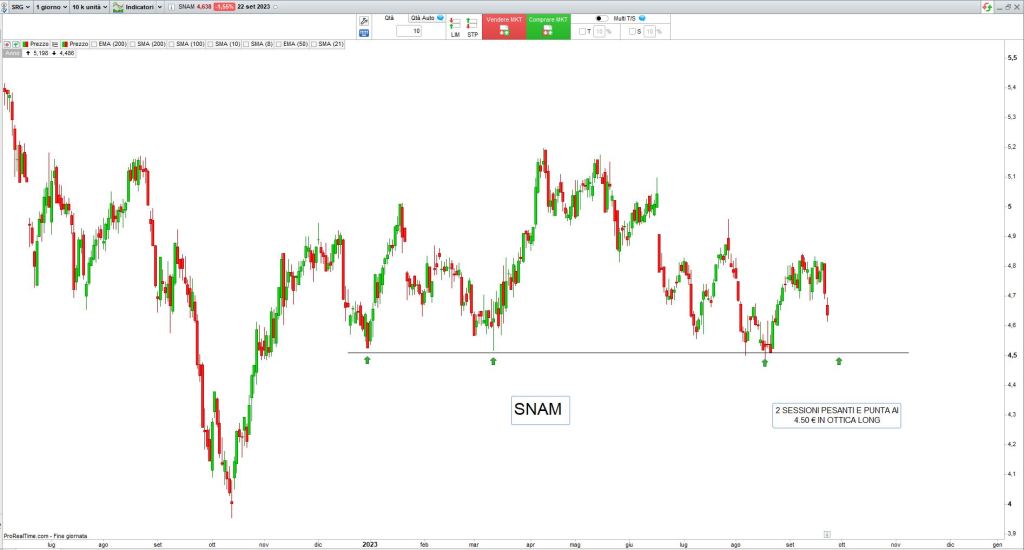Click the small icon on the time axis

(827, 534)
